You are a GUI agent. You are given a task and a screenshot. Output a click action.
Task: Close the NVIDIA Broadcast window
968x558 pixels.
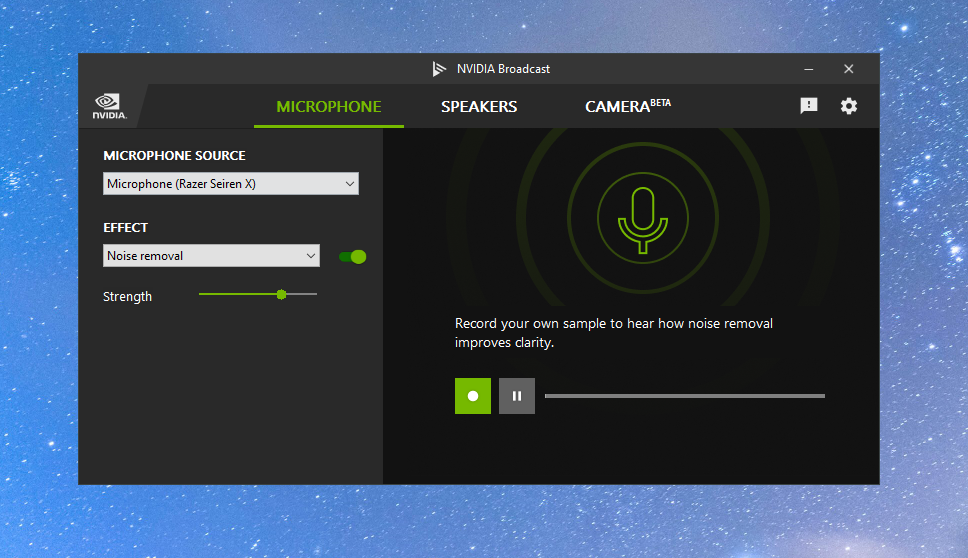coord(849,69)
